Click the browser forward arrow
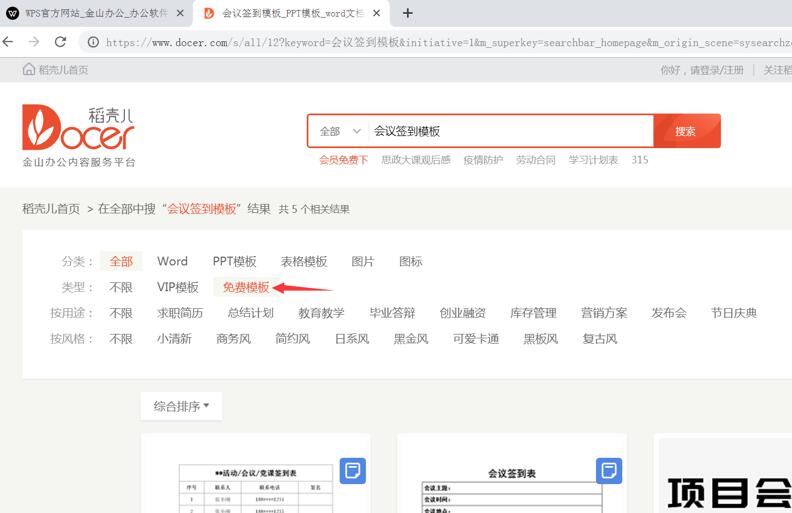792x513 pixels. click(34, 42)
